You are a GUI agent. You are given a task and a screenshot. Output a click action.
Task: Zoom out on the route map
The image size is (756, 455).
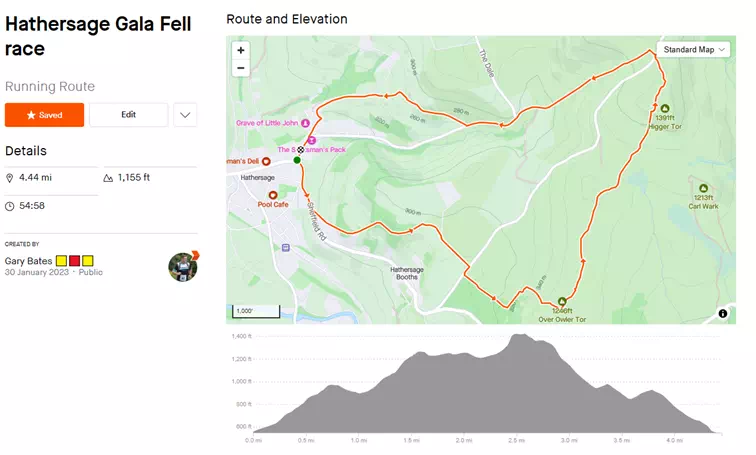[241, 68]
